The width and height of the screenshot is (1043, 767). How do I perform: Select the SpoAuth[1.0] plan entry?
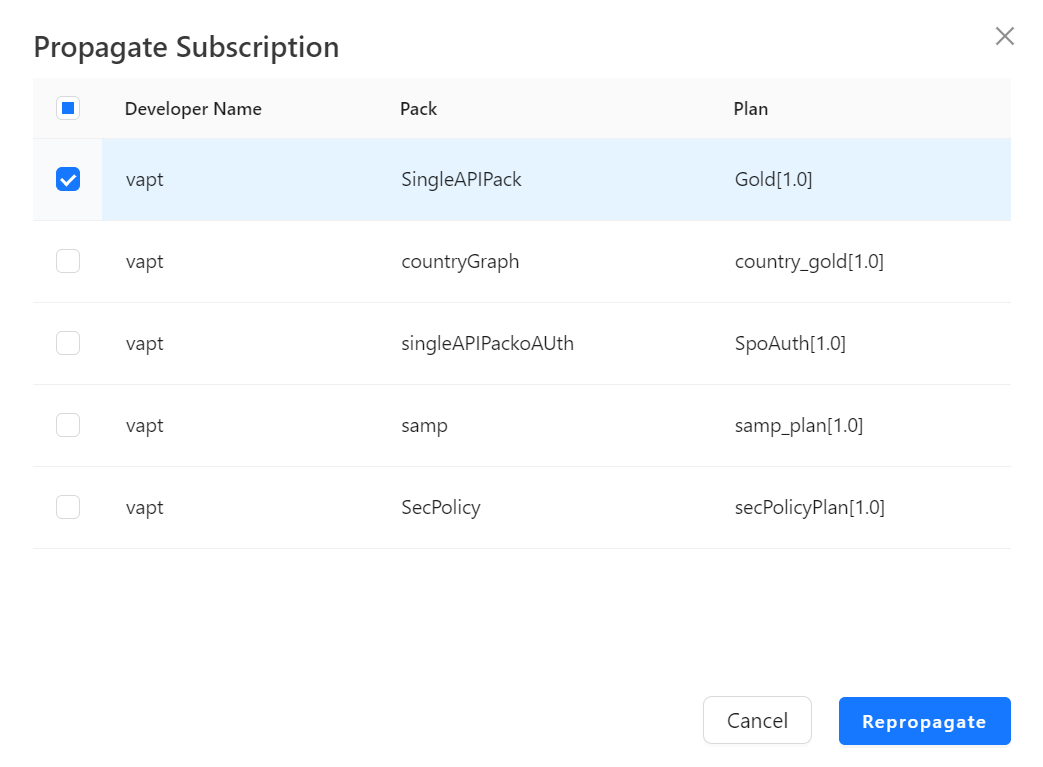[789, 344]
